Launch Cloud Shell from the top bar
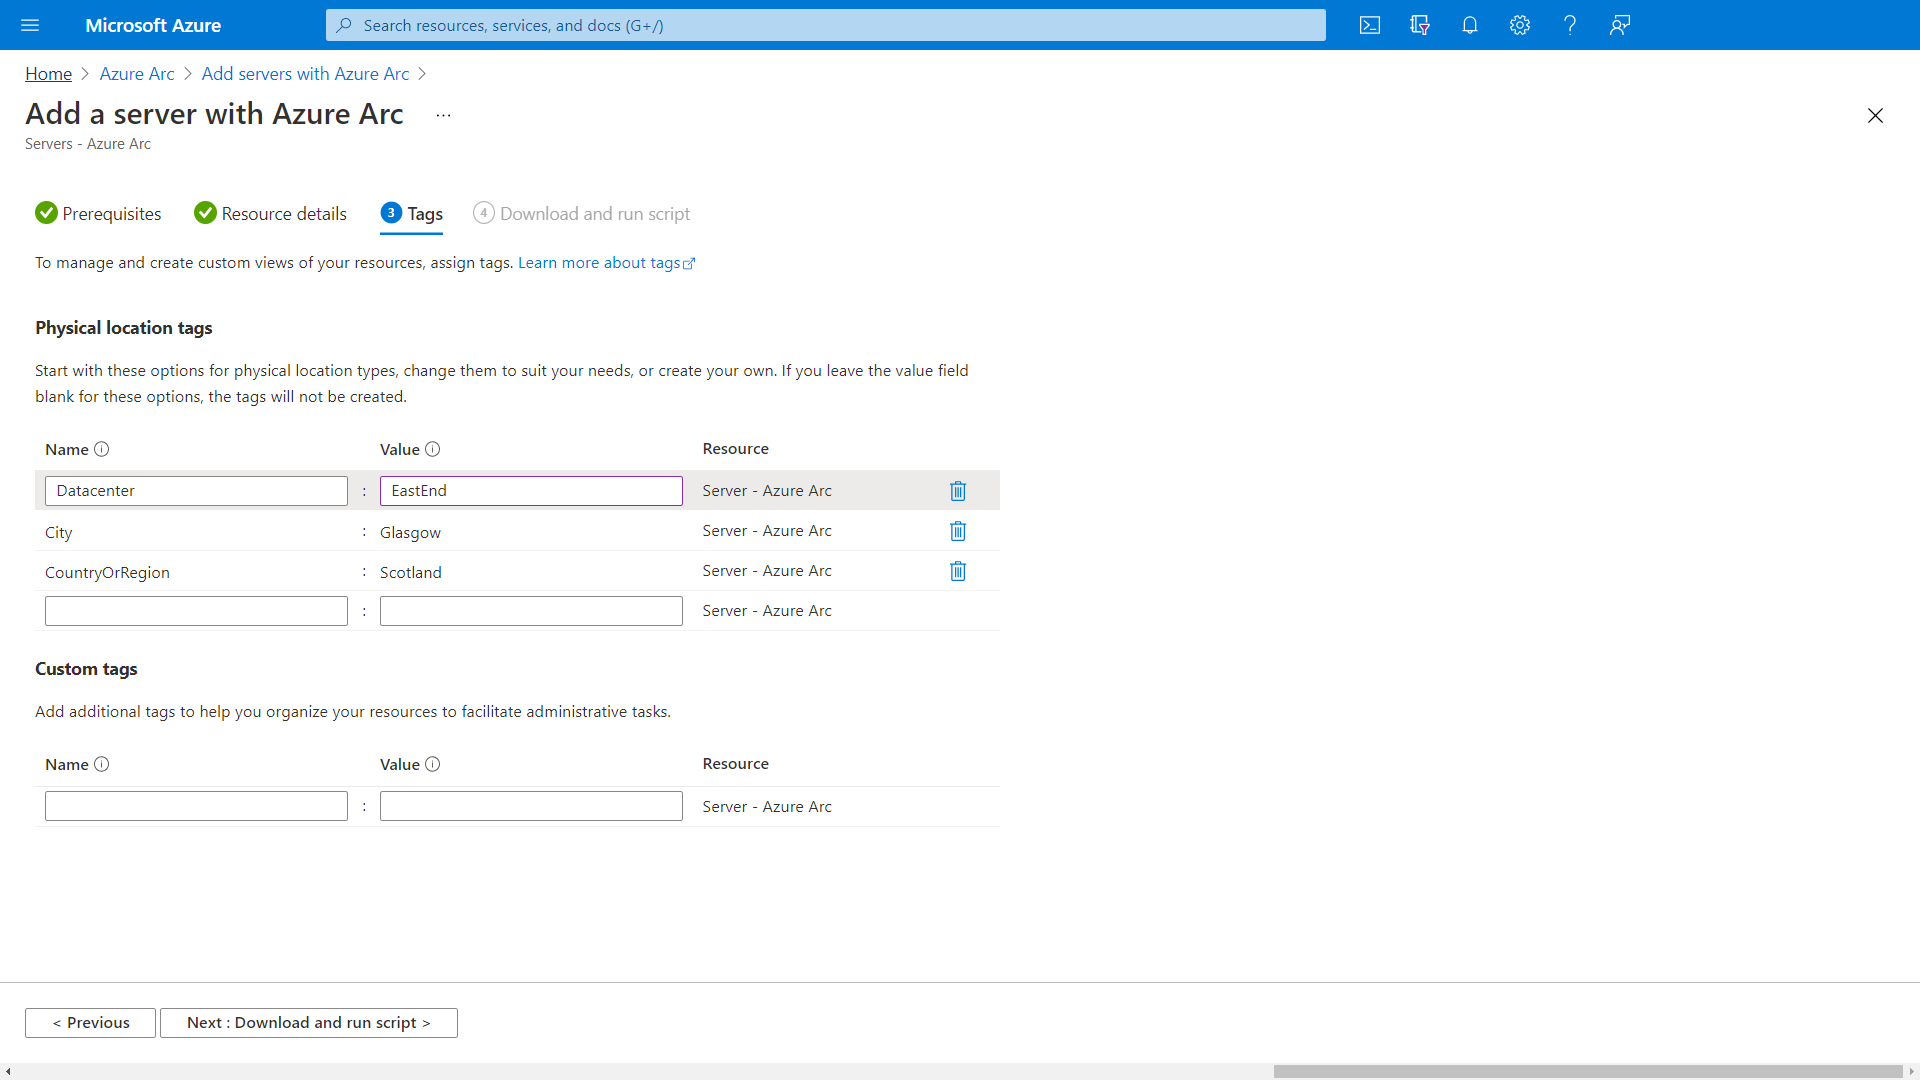The image size is (1920, 1080). pos(1370,25)
